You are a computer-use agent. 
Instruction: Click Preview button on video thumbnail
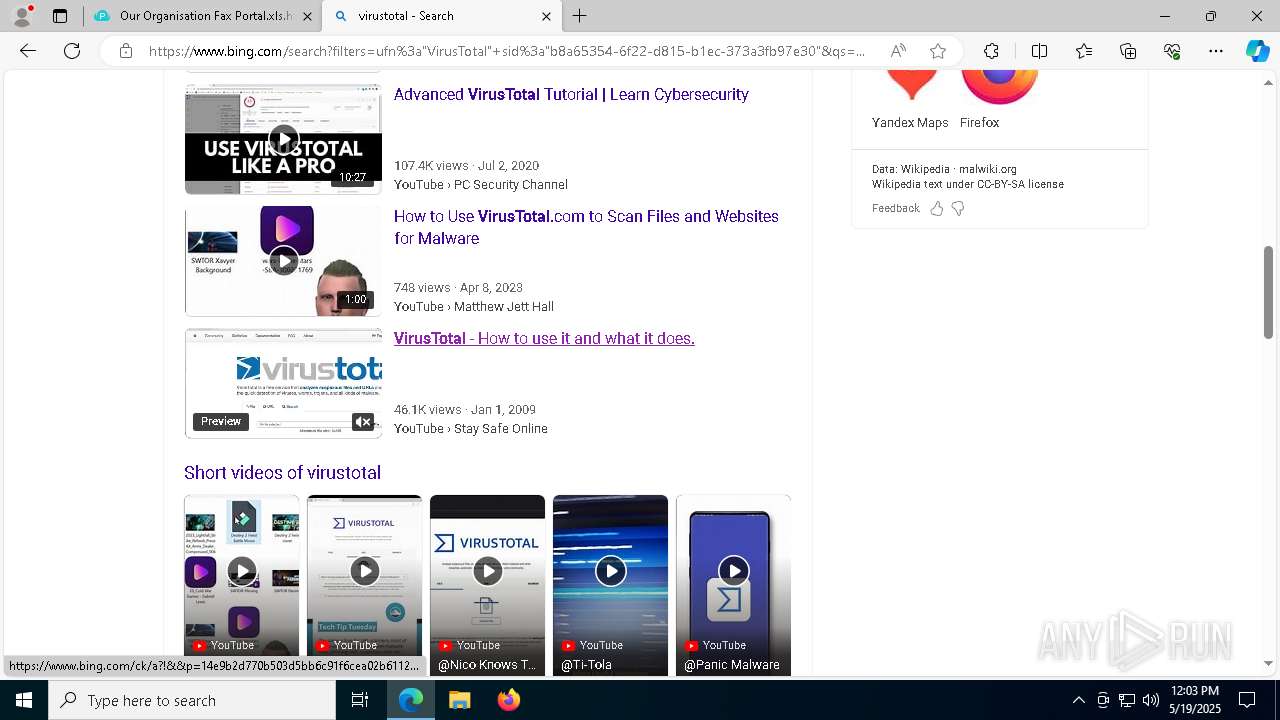[221, 422]
